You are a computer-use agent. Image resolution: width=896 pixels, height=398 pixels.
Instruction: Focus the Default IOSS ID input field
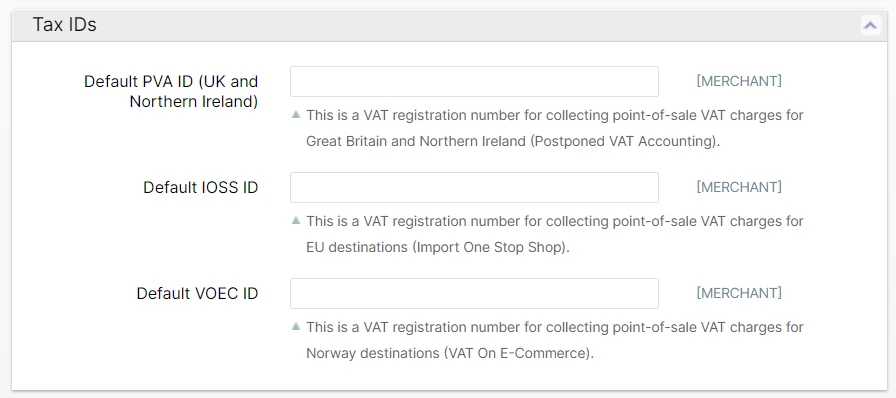(474, 188)
